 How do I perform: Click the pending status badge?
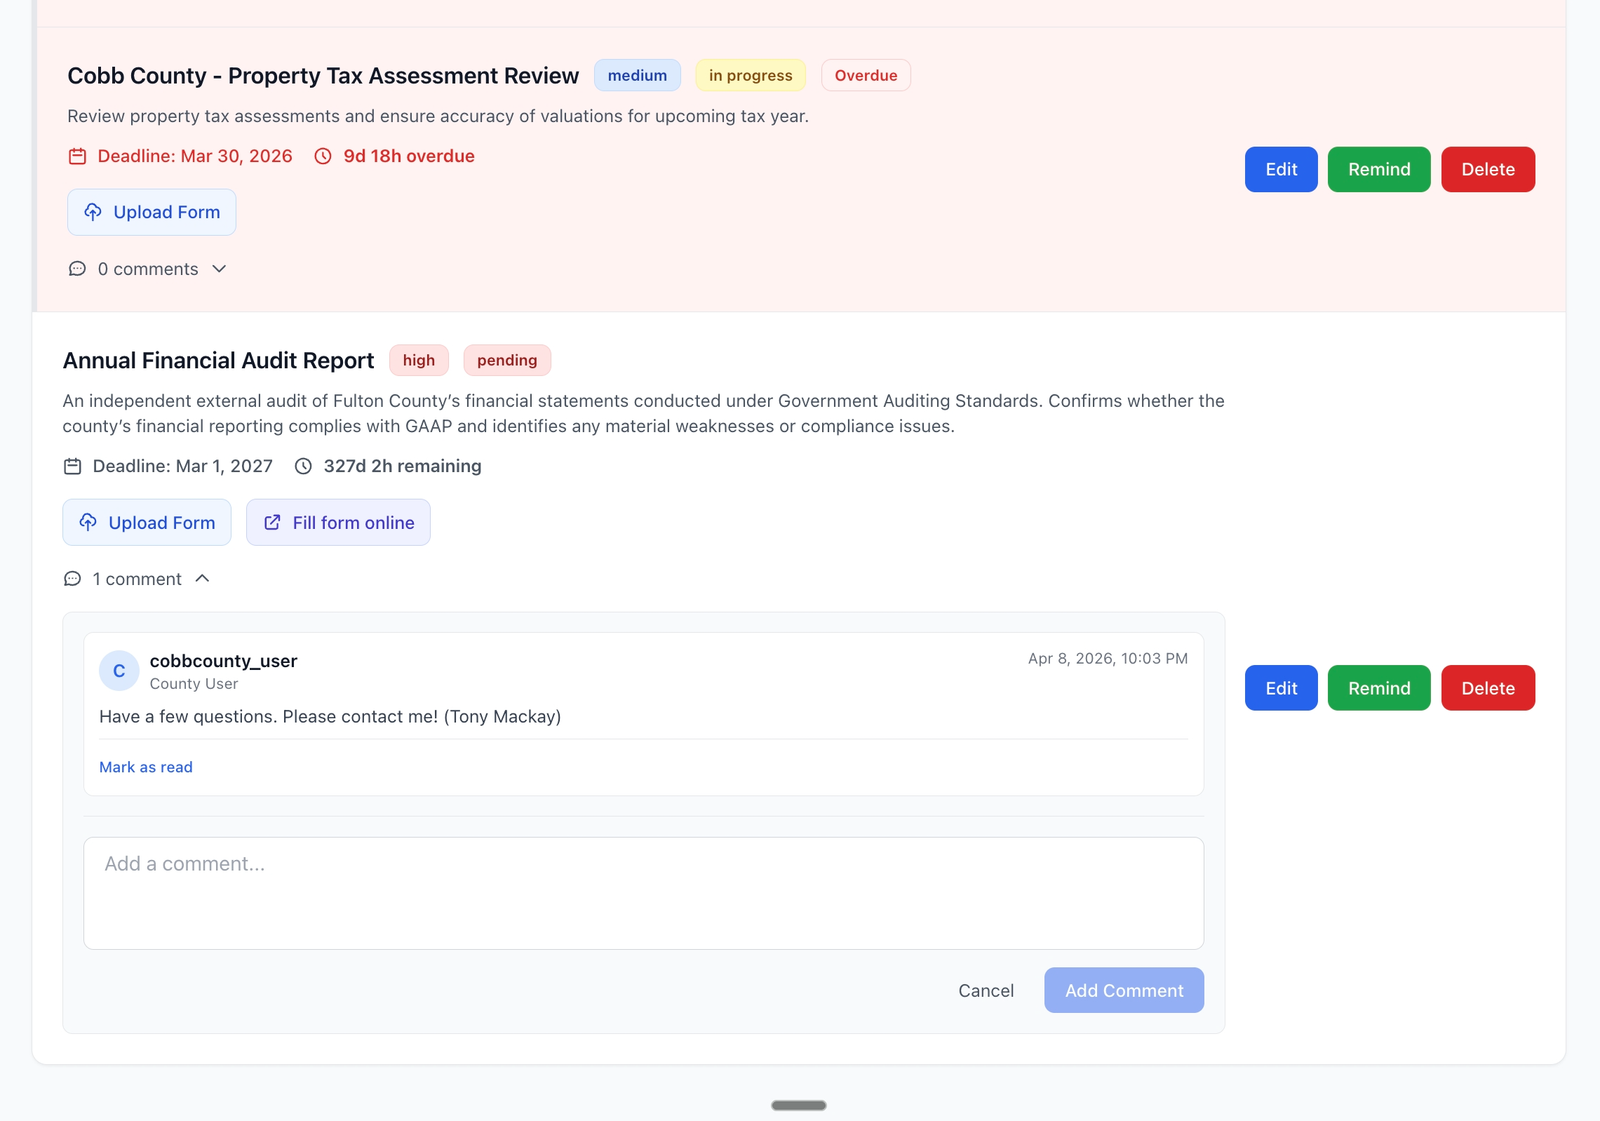tap(507, 360)
